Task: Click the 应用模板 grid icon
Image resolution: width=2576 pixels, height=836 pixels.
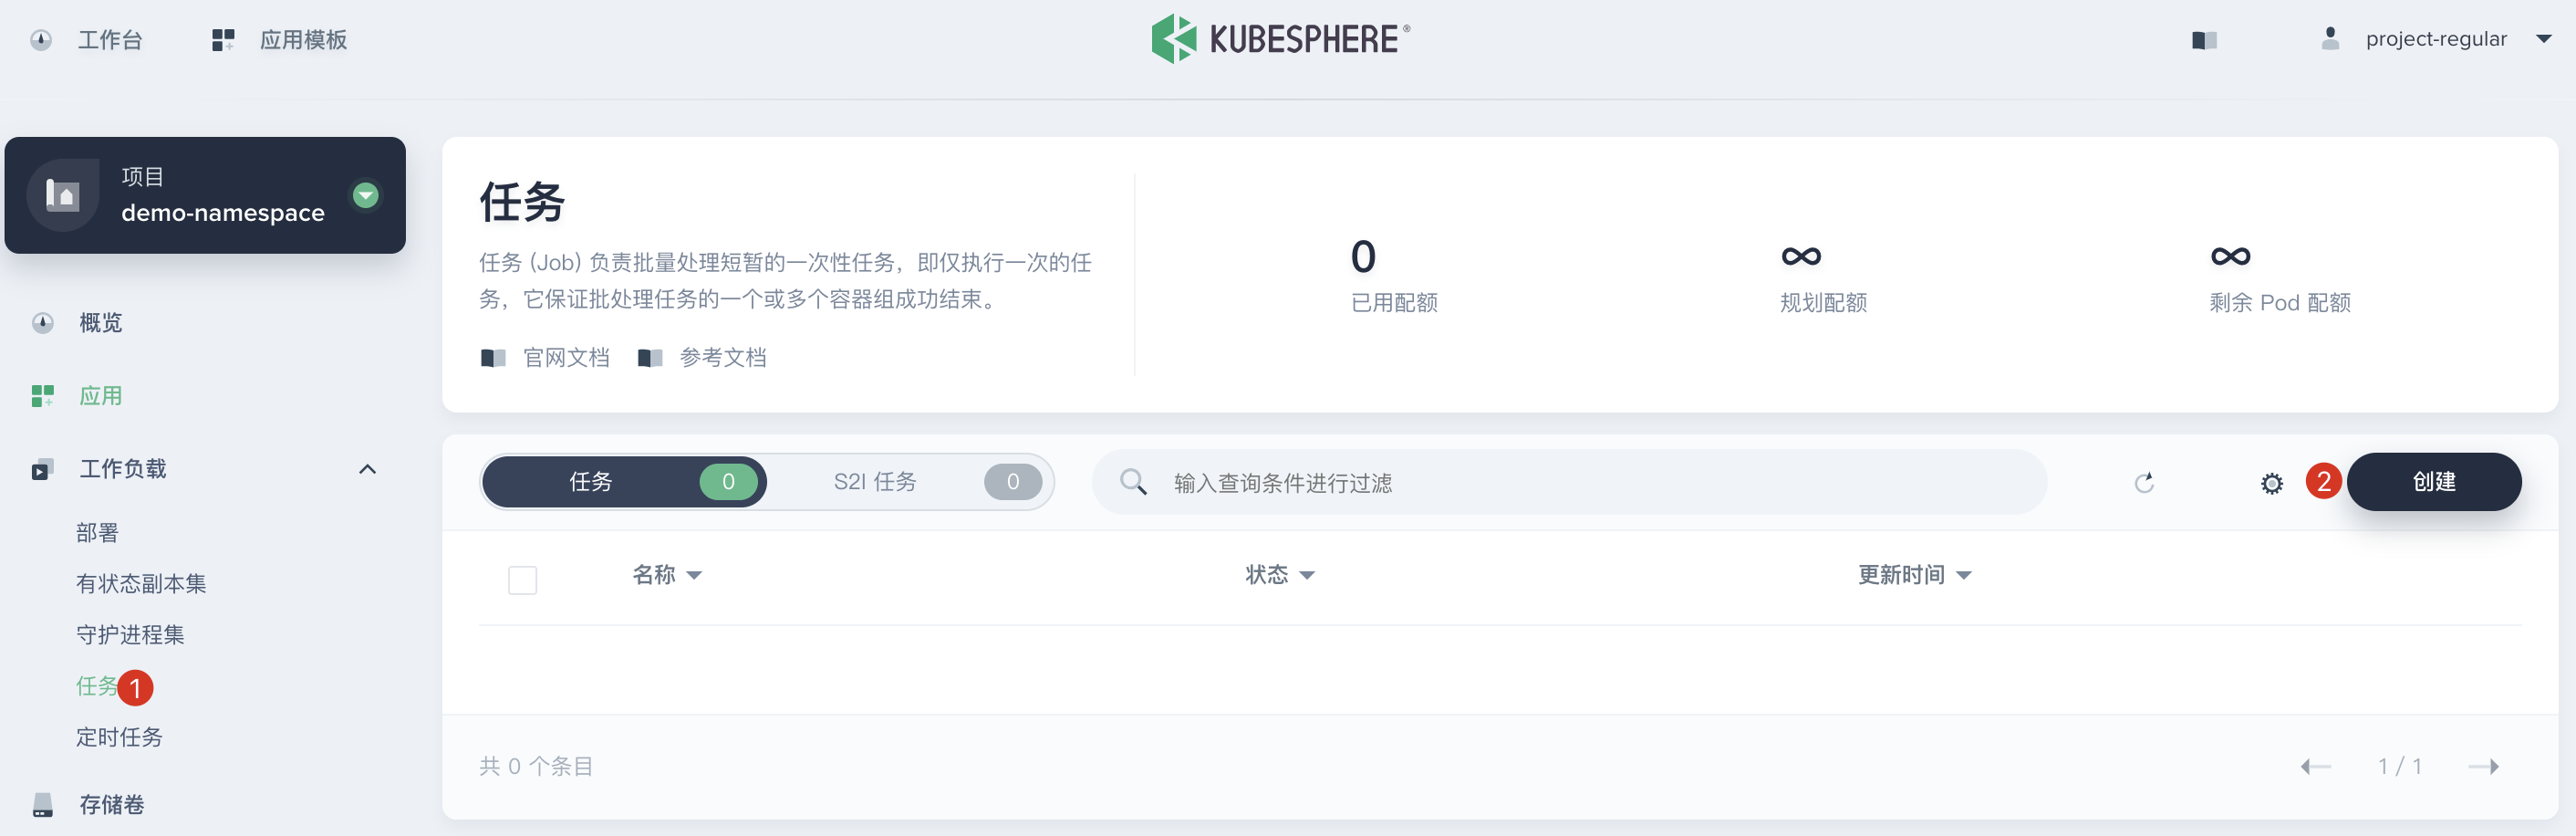Action: point(222,39)
